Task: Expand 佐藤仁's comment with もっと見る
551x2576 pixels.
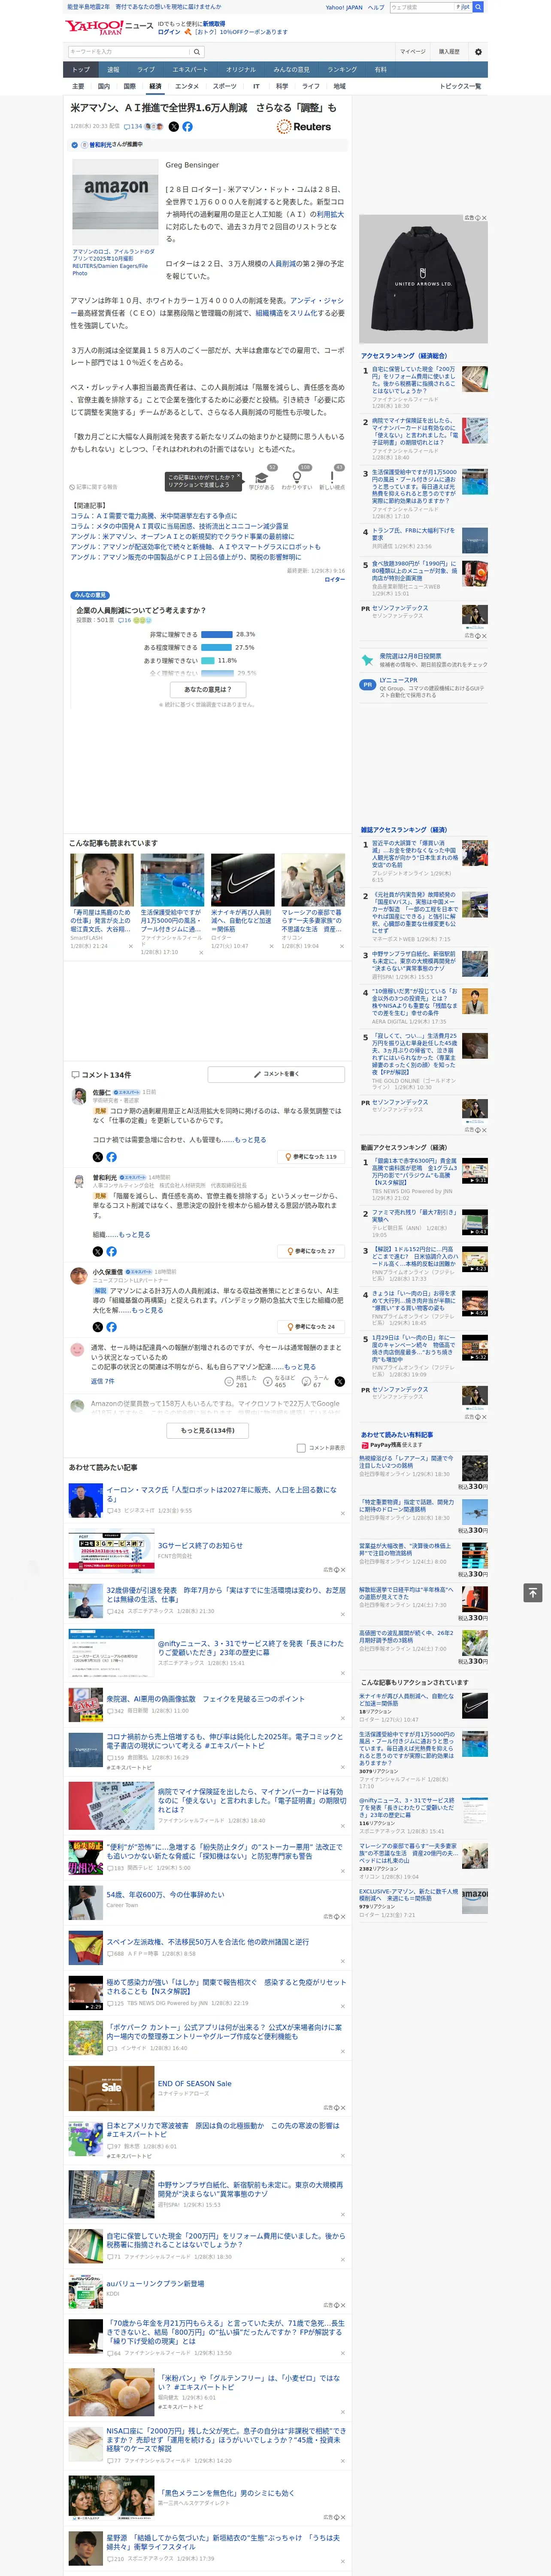Action: [x=251, y=1139]
